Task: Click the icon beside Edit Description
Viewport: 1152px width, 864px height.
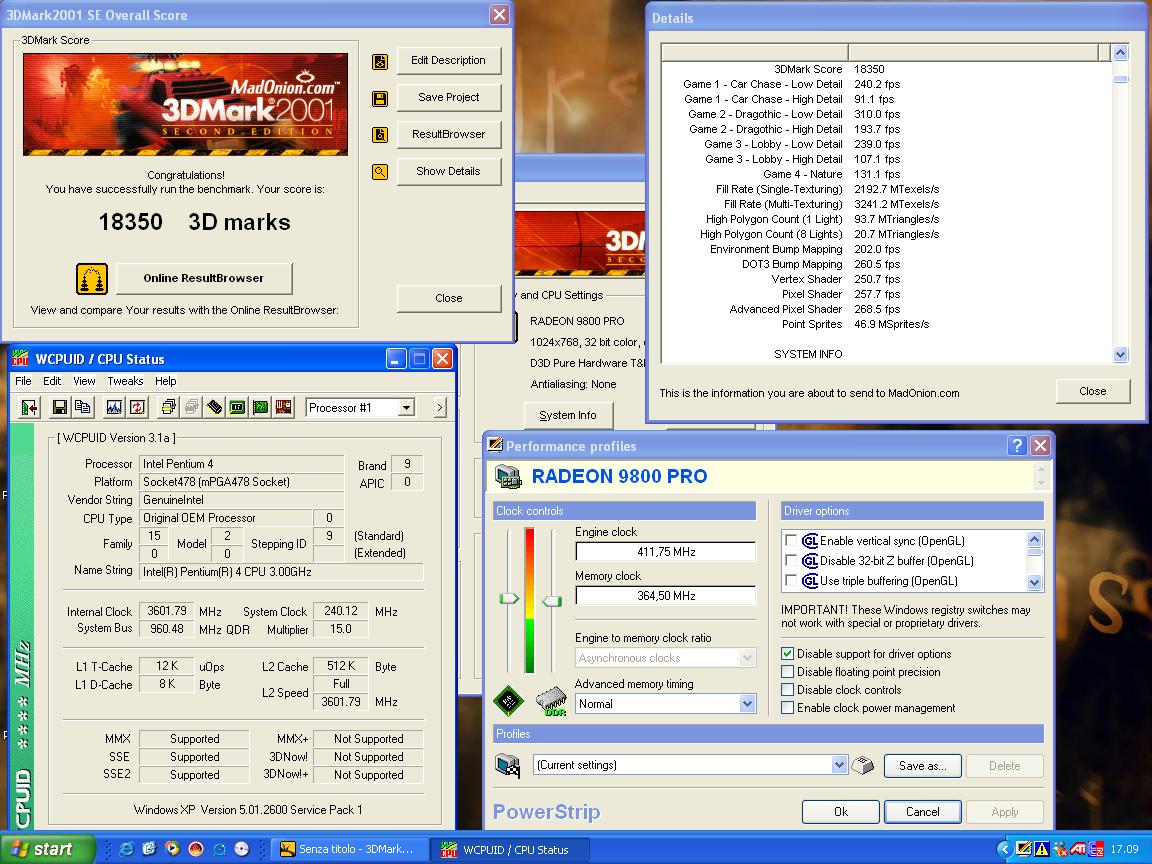Action: pyautogui.click(x=380, y=62)
